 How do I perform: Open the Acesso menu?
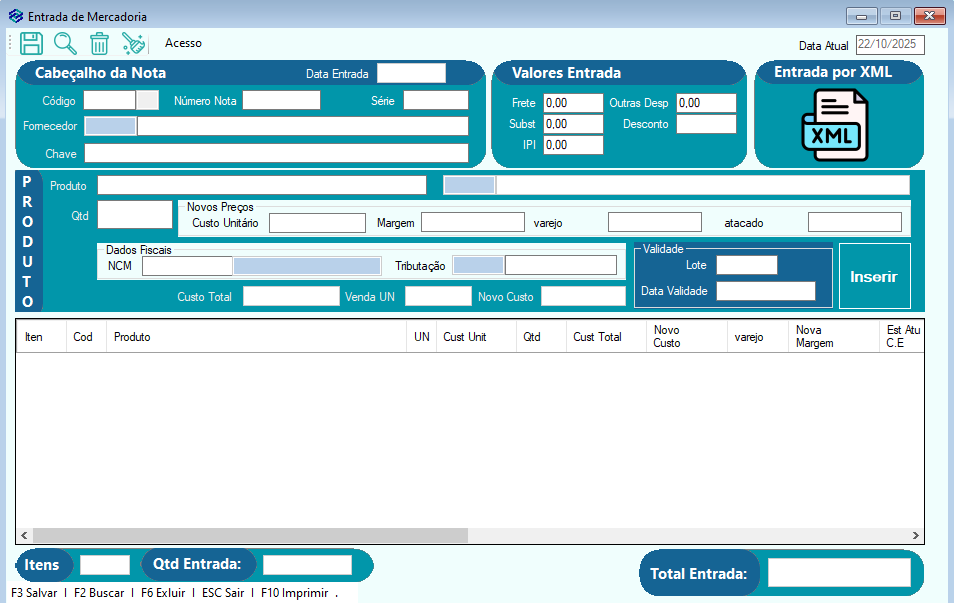pos(183,43)
